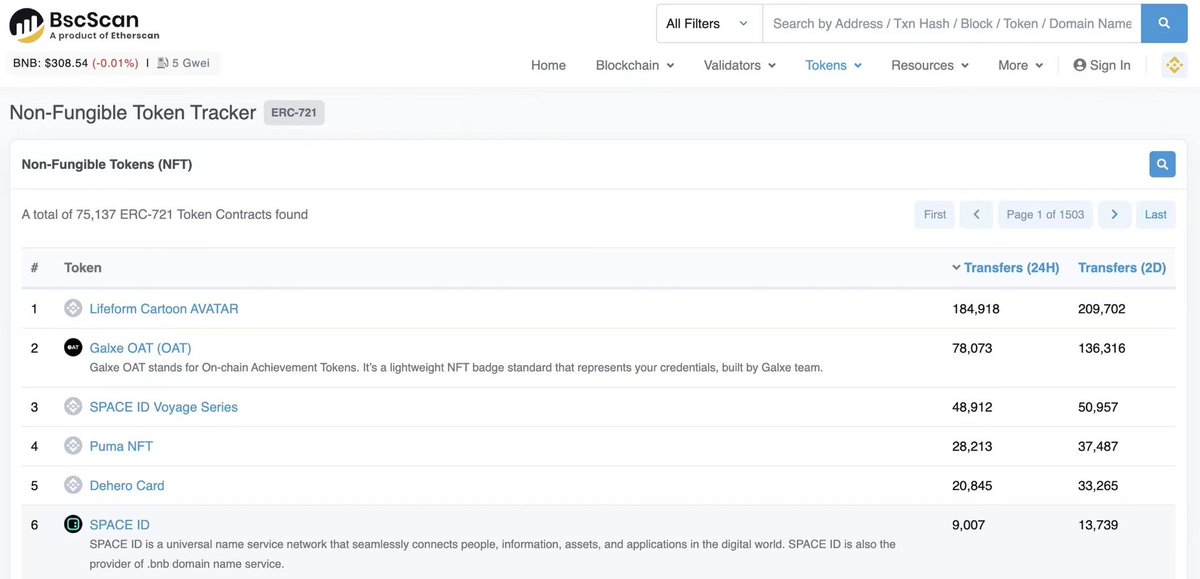
Task: Open the NFT table search icon button
Action: (1162, 164)
